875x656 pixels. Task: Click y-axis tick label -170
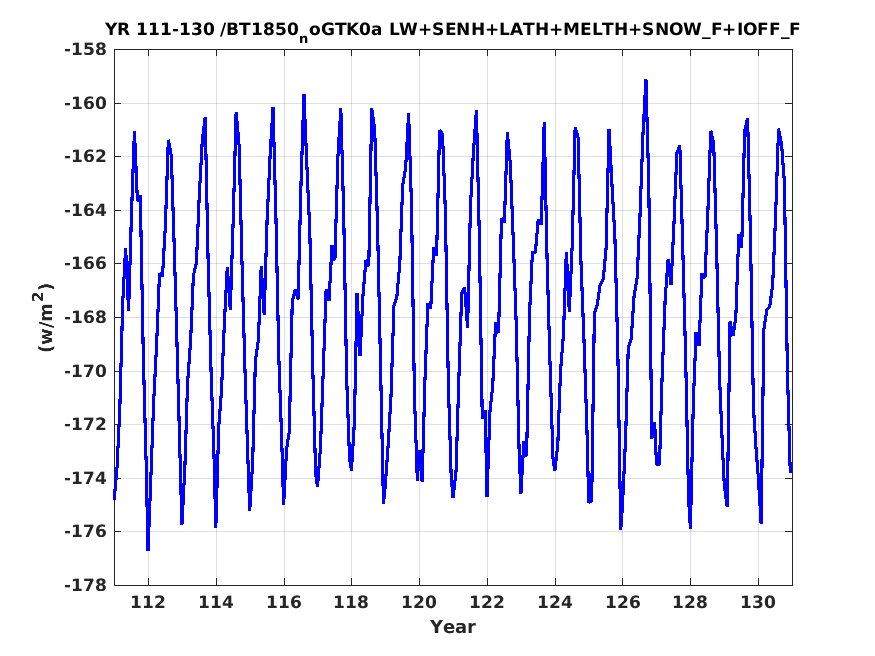click(x=85, y=371)
